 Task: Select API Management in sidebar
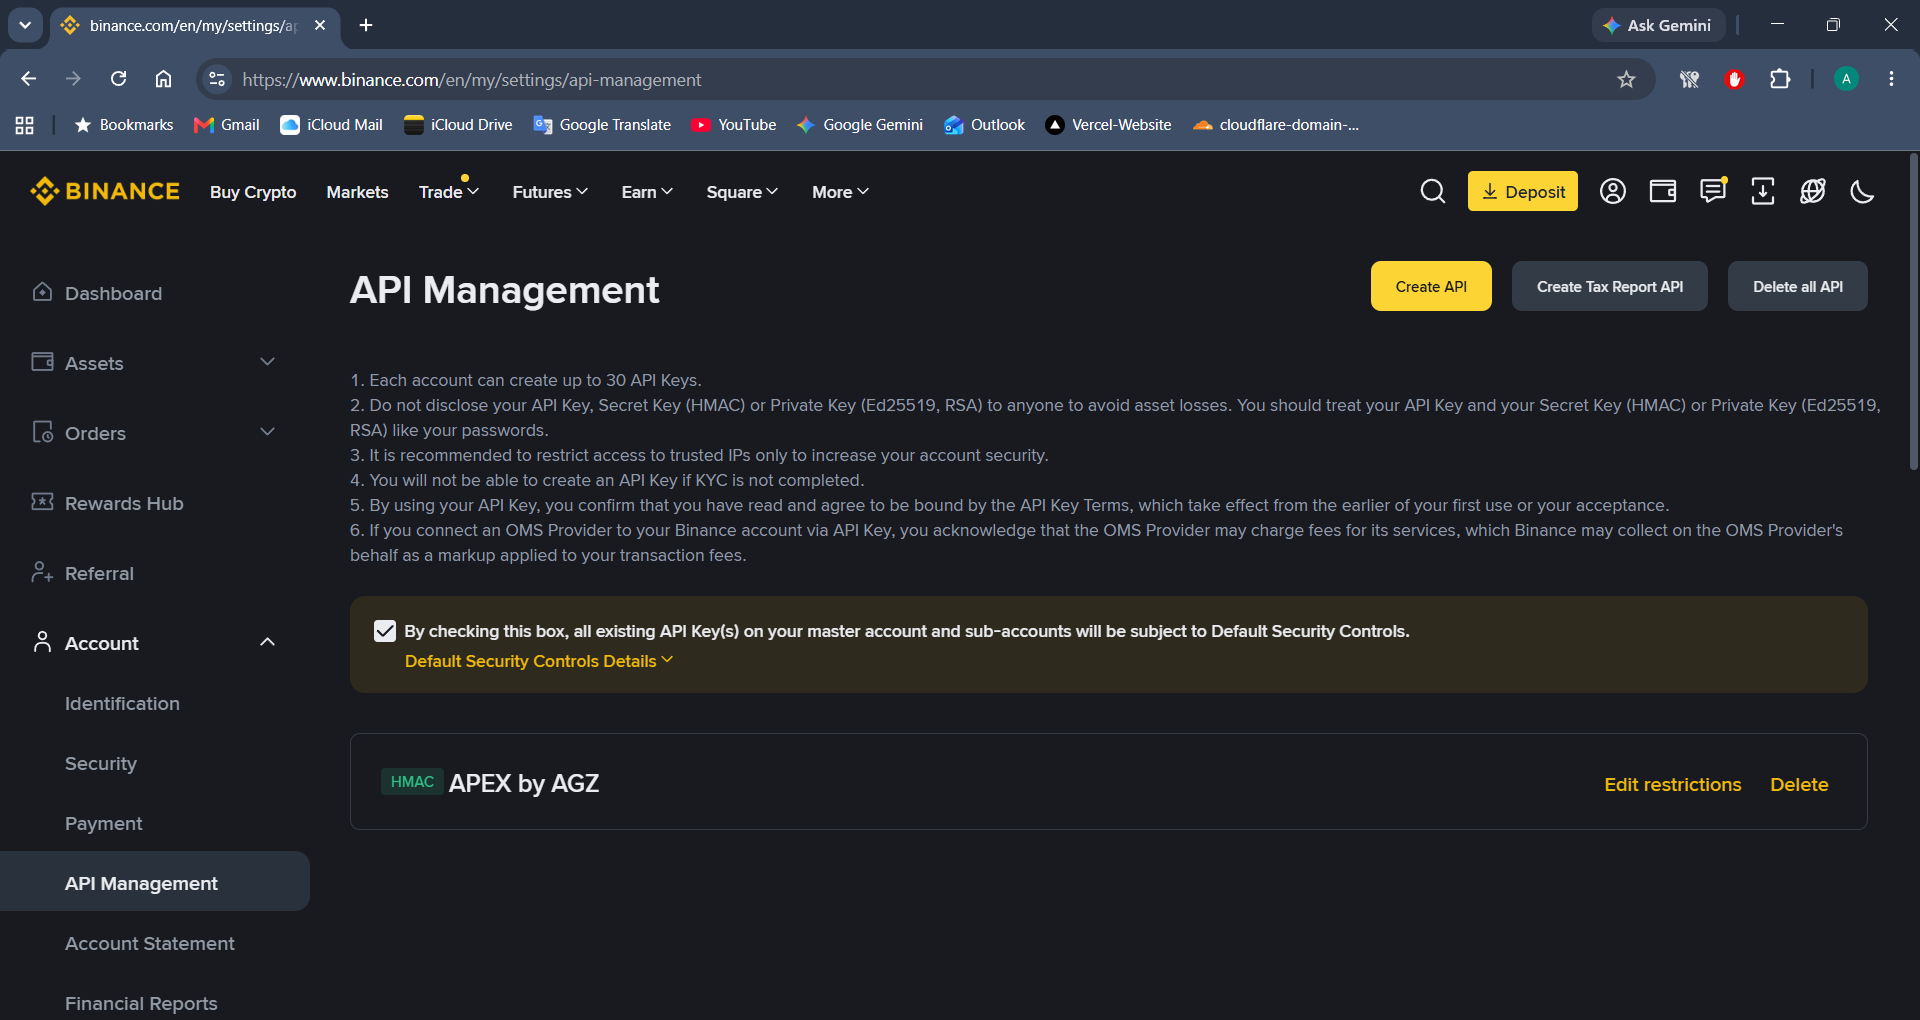click(155, 882)
